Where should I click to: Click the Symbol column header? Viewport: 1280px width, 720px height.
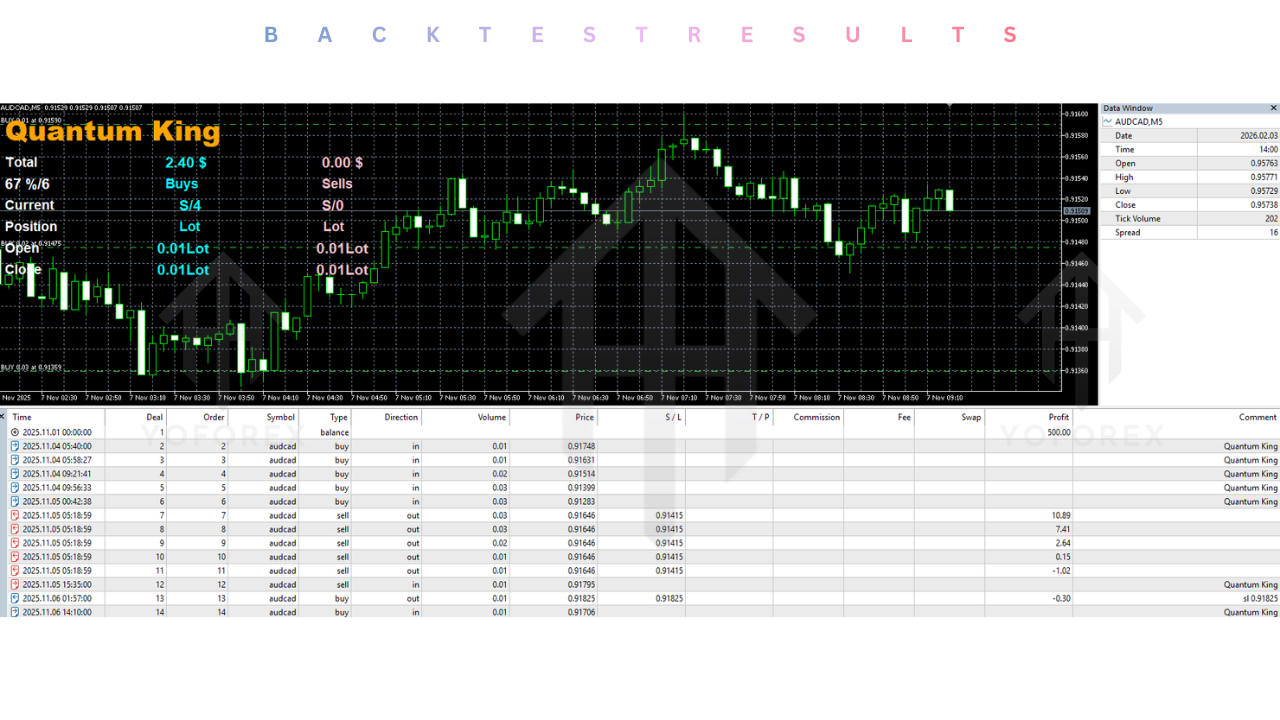(280, 417)
